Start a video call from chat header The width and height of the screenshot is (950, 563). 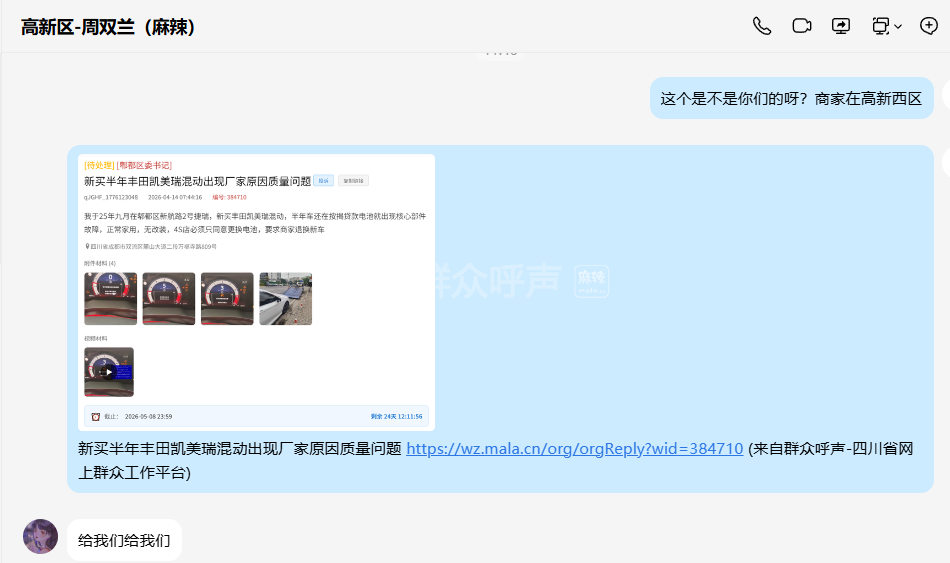(x=802, y=26)
